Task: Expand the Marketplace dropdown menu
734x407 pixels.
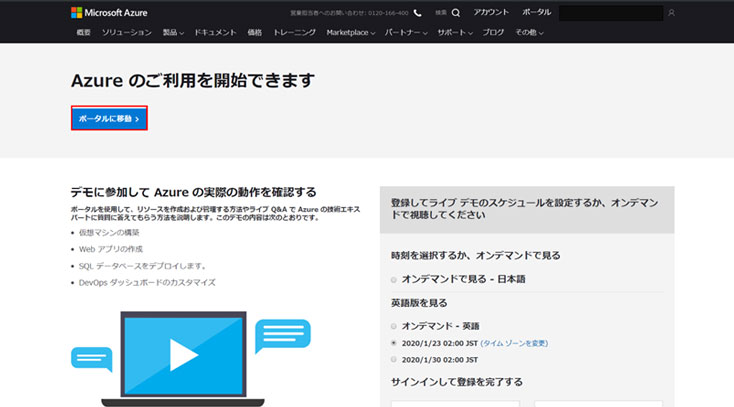Action: coord(351,32)
